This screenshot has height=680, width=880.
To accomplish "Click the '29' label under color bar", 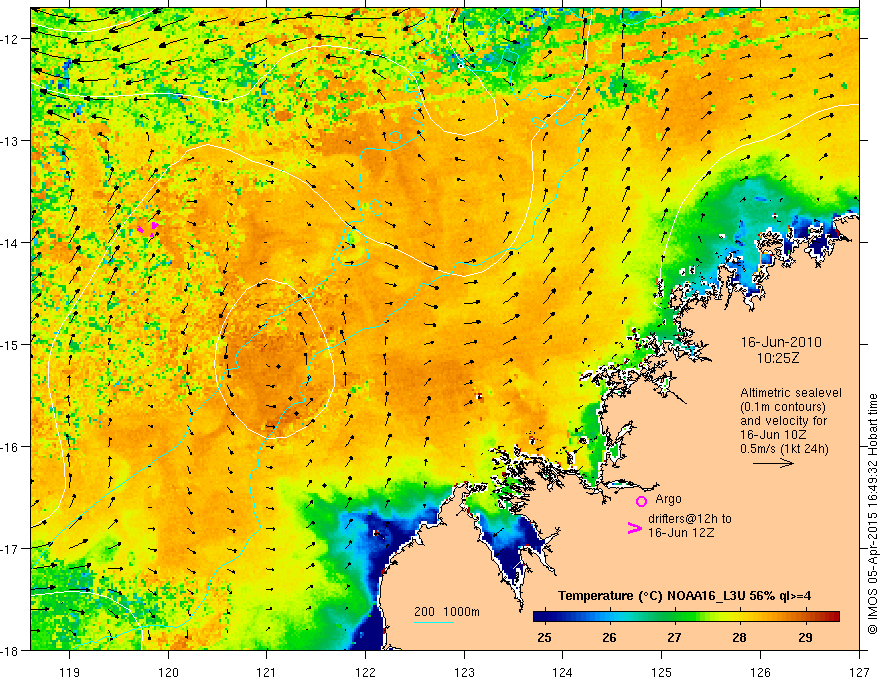I will click(x=805, y=637).
